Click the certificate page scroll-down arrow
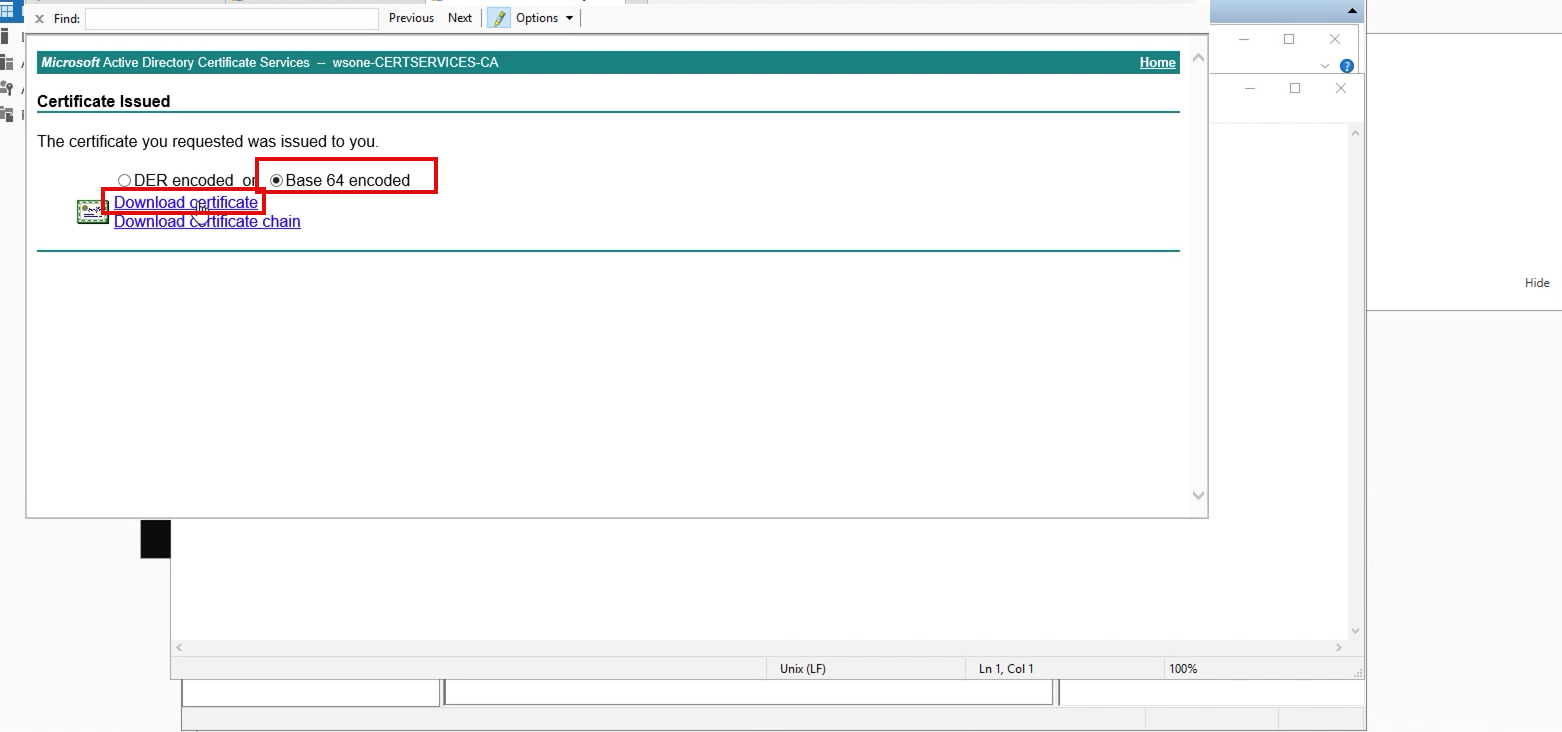Image resolution: width=1562 pixels, height=732 pixels. [1199, 495]
